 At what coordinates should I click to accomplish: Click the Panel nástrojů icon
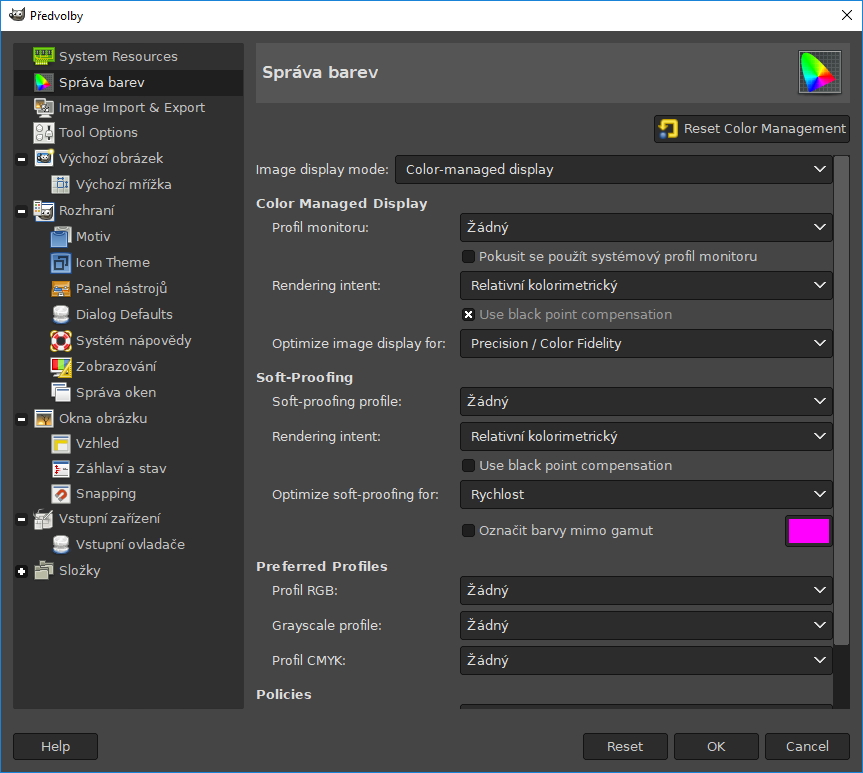pyautogui.click(x=61, y=288)
